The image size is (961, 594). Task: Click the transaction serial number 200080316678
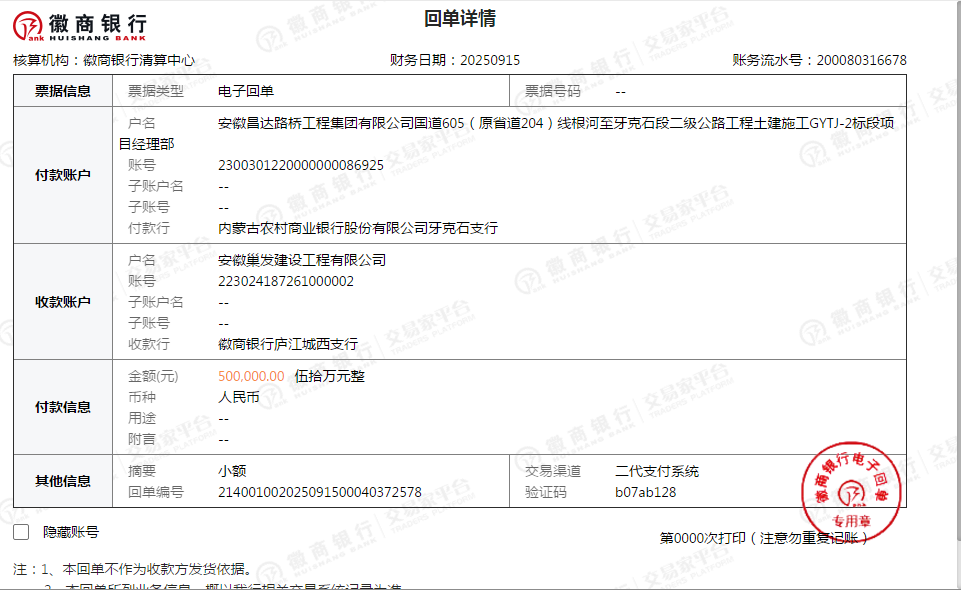tap(861, 60)
